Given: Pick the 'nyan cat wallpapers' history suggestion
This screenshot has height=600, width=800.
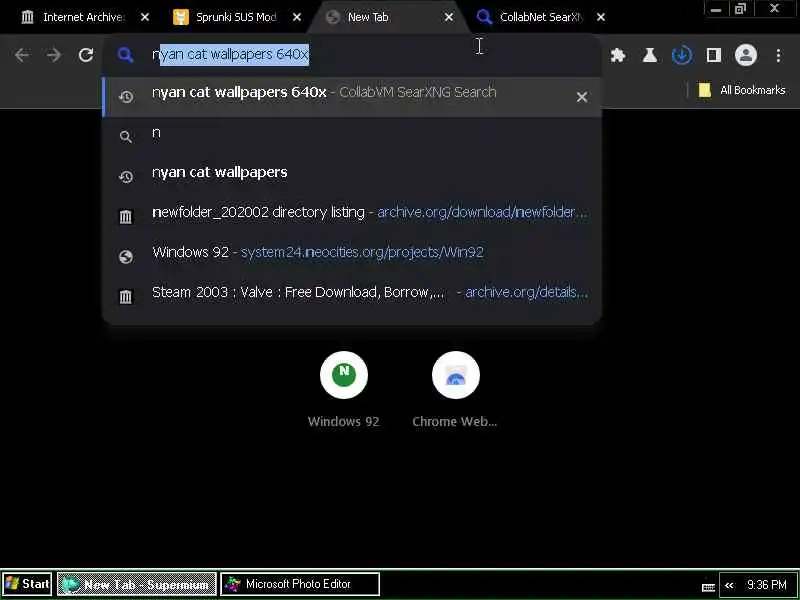Looking at the screenshot, I should [x=352, y=176].
